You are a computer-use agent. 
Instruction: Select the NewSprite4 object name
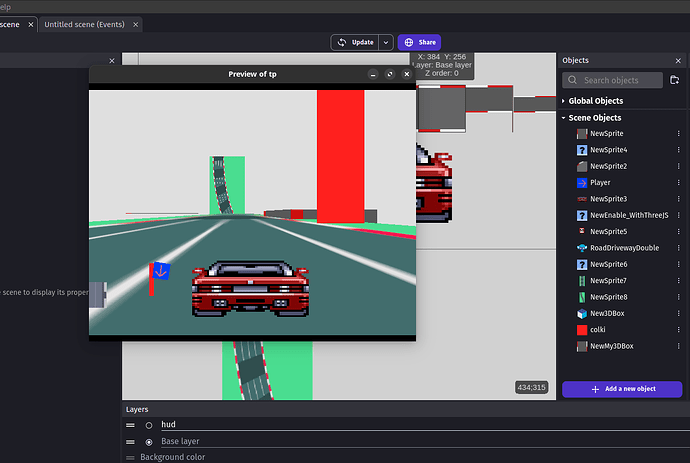[609, 150]
